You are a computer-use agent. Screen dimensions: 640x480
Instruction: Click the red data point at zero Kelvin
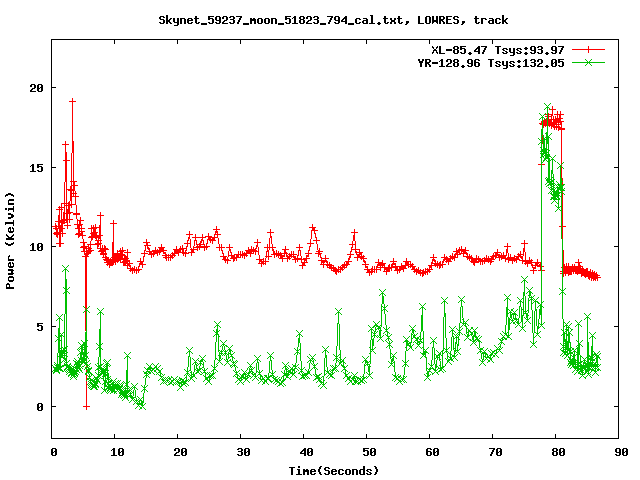point(86,407)
